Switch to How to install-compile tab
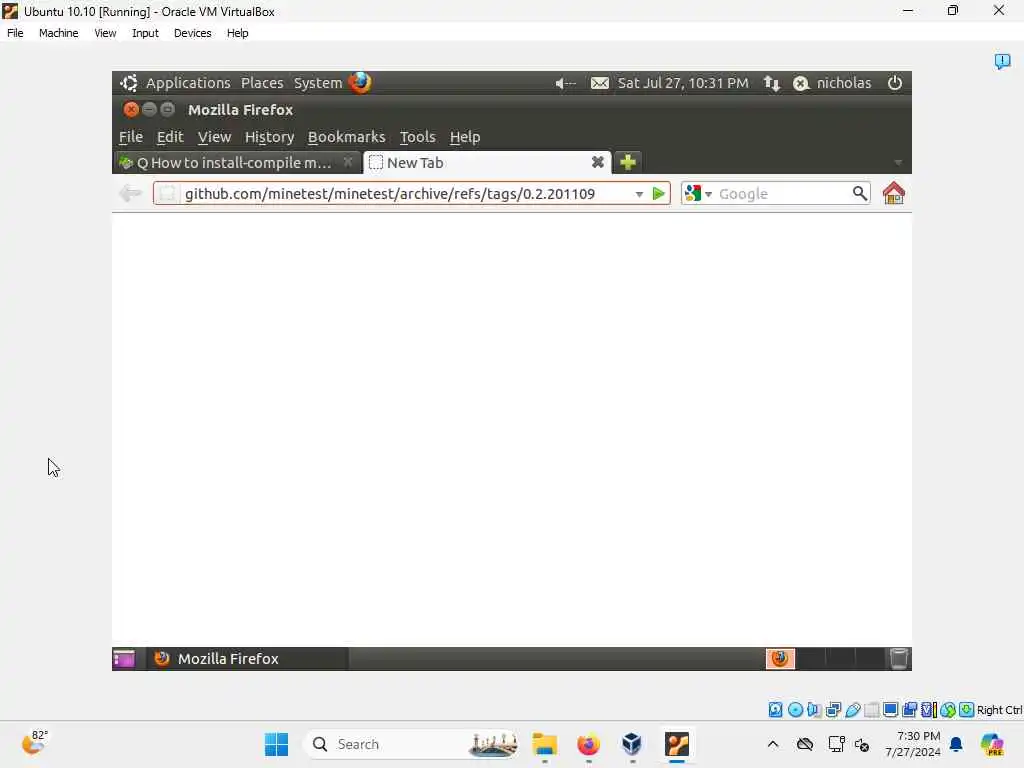The image size is (1024, 768). [236, 162]
